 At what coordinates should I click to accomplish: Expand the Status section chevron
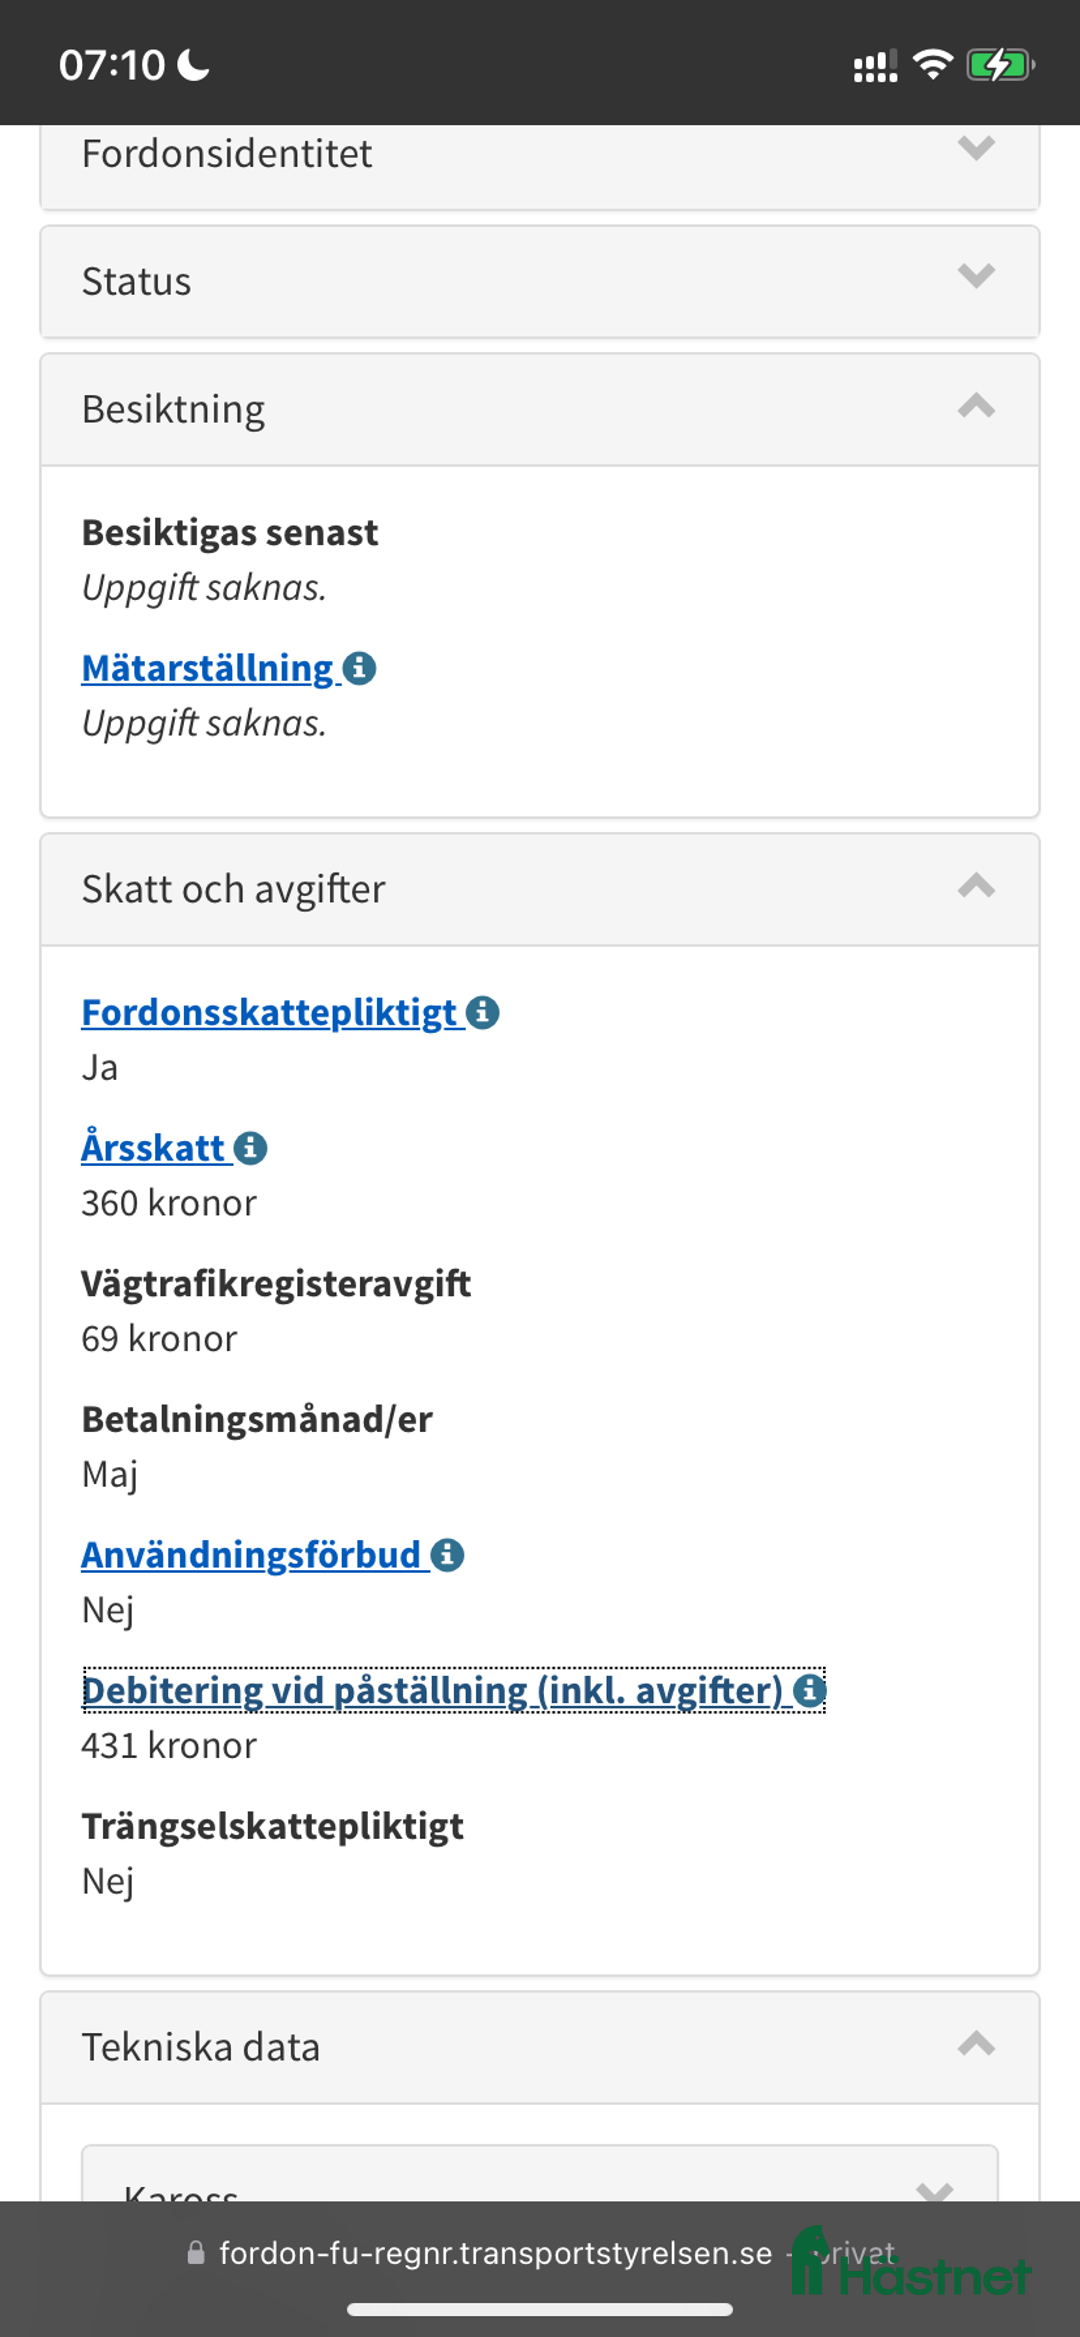(976, 276)
